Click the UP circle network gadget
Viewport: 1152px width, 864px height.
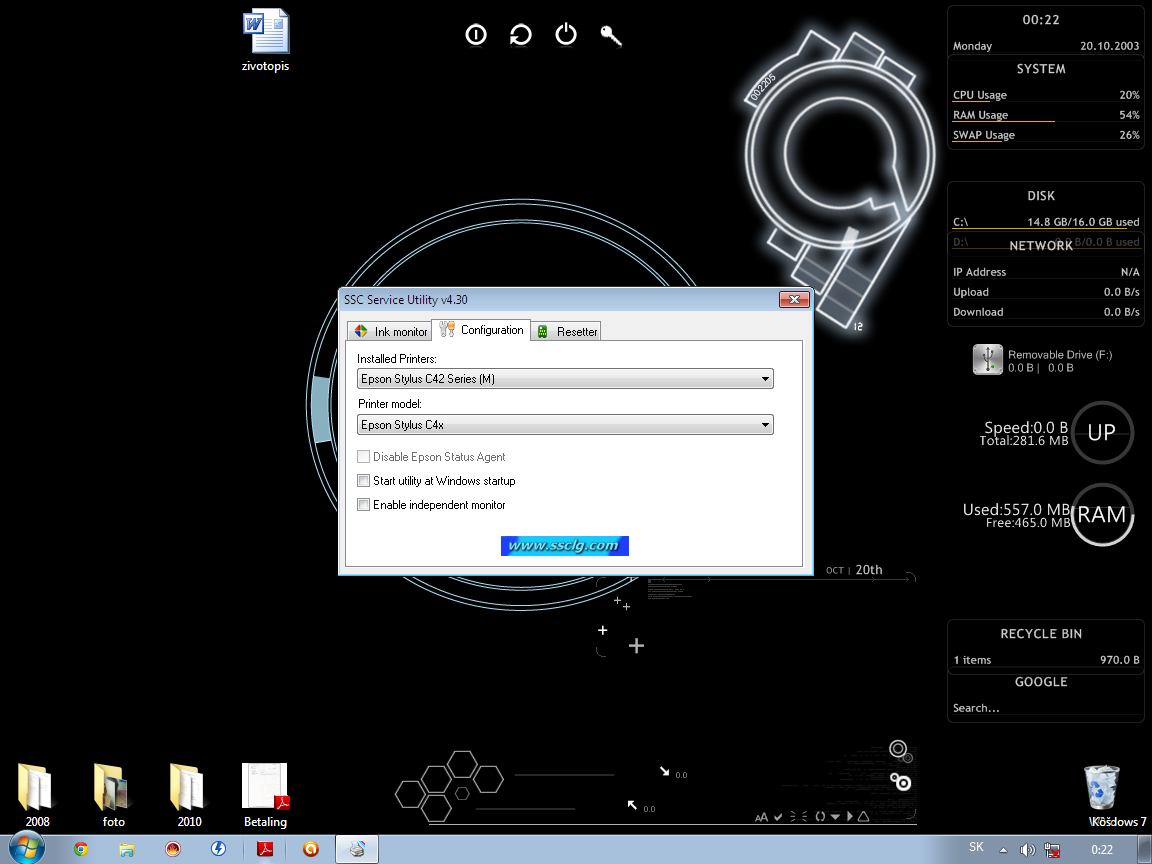(1102, 432)
